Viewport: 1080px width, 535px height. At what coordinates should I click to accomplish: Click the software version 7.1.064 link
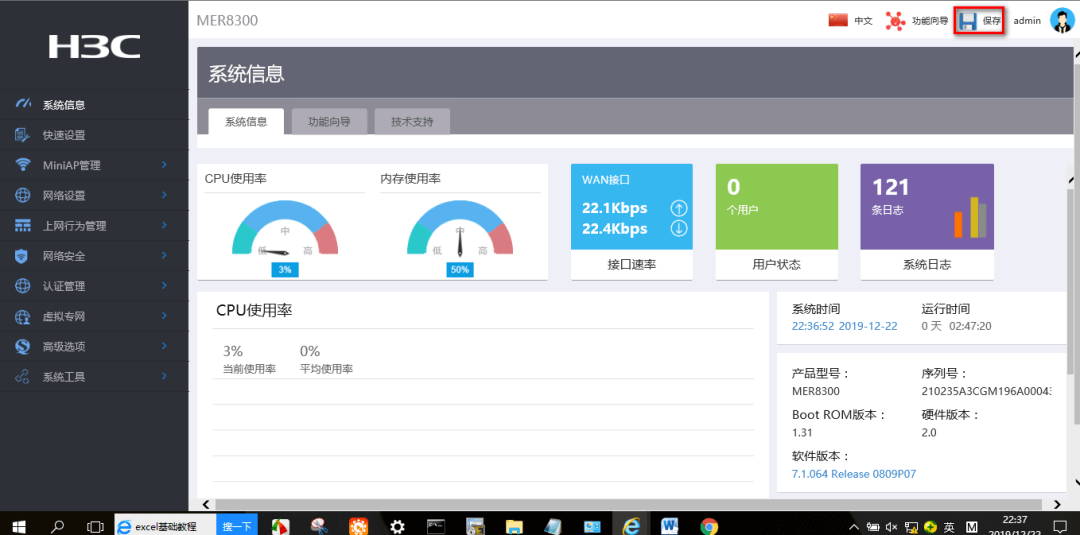point(854,474)
